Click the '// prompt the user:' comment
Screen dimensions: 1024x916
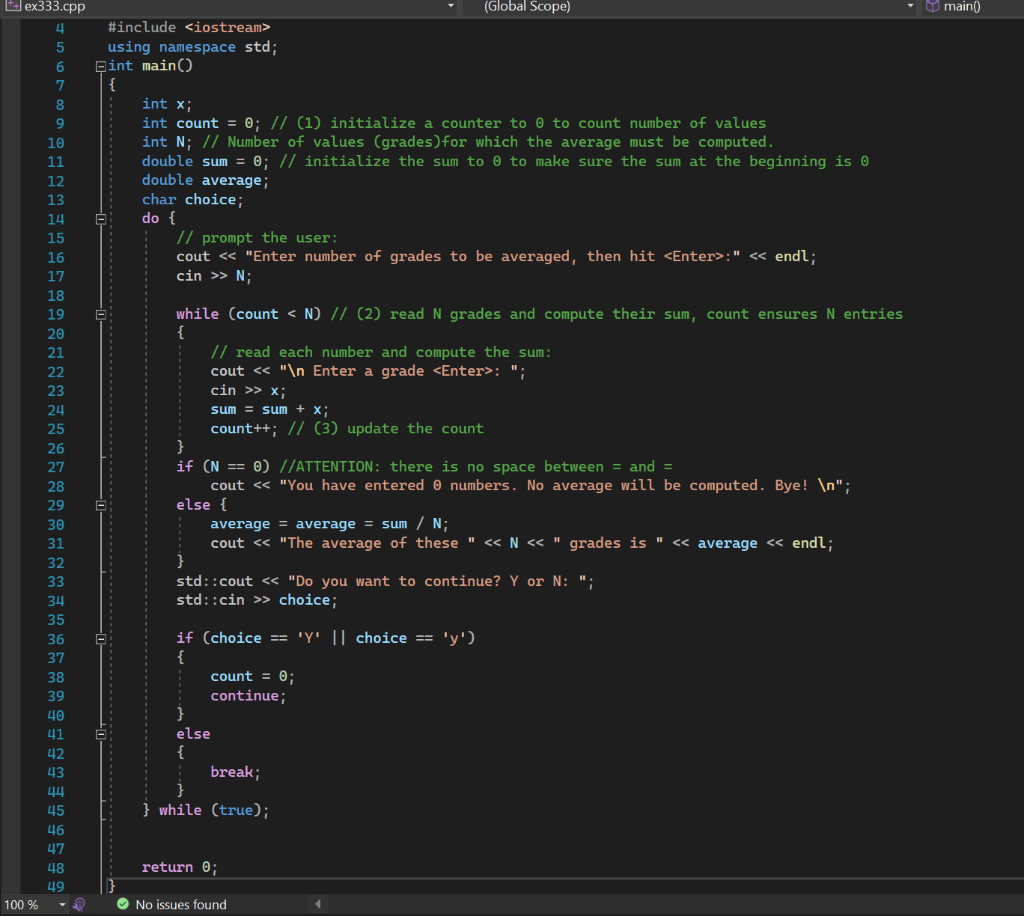257,238
